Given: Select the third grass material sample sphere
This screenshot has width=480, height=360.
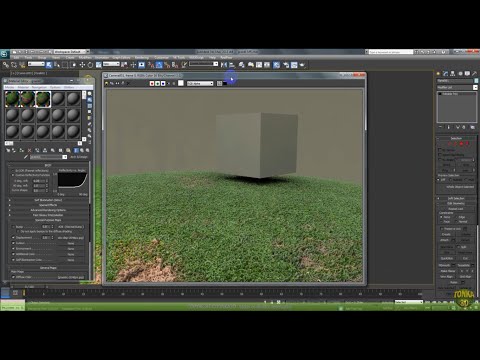Looking at the screenshot, I should click(x=43, y=99).
